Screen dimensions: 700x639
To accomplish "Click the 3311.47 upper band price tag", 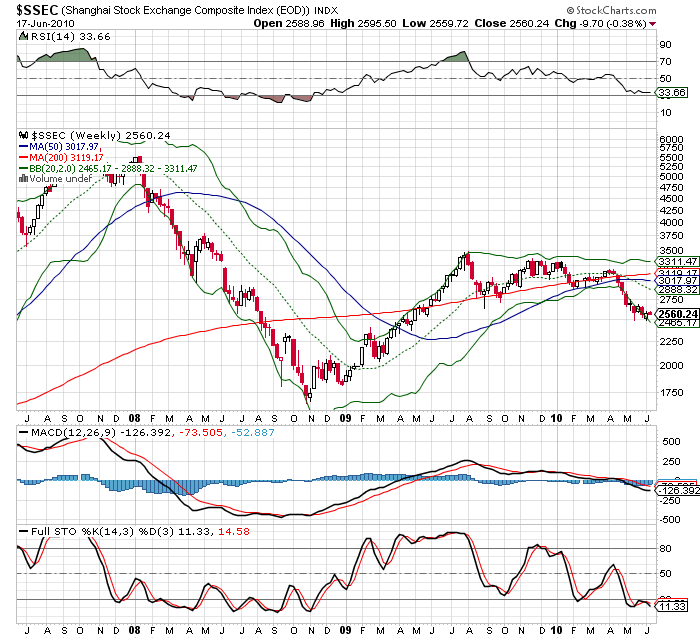I will 677,262.
